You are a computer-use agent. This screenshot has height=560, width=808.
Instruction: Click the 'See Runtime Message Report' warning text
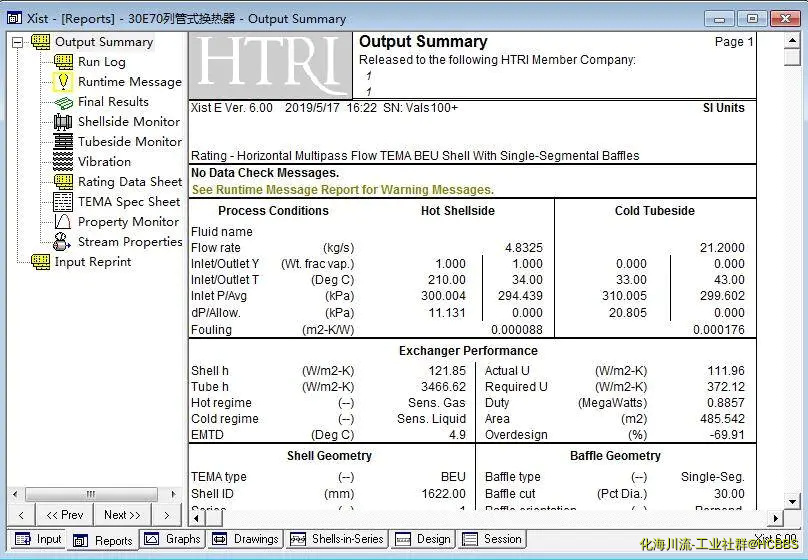pos(343,190)
